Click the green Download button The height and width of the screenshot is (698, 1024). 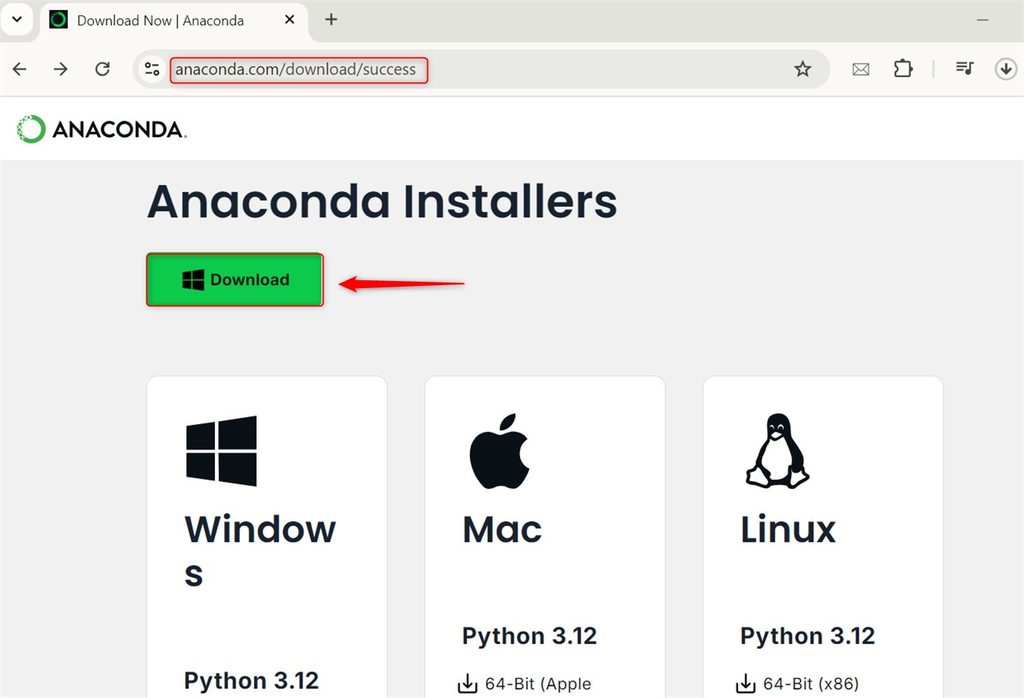[235, 279]
